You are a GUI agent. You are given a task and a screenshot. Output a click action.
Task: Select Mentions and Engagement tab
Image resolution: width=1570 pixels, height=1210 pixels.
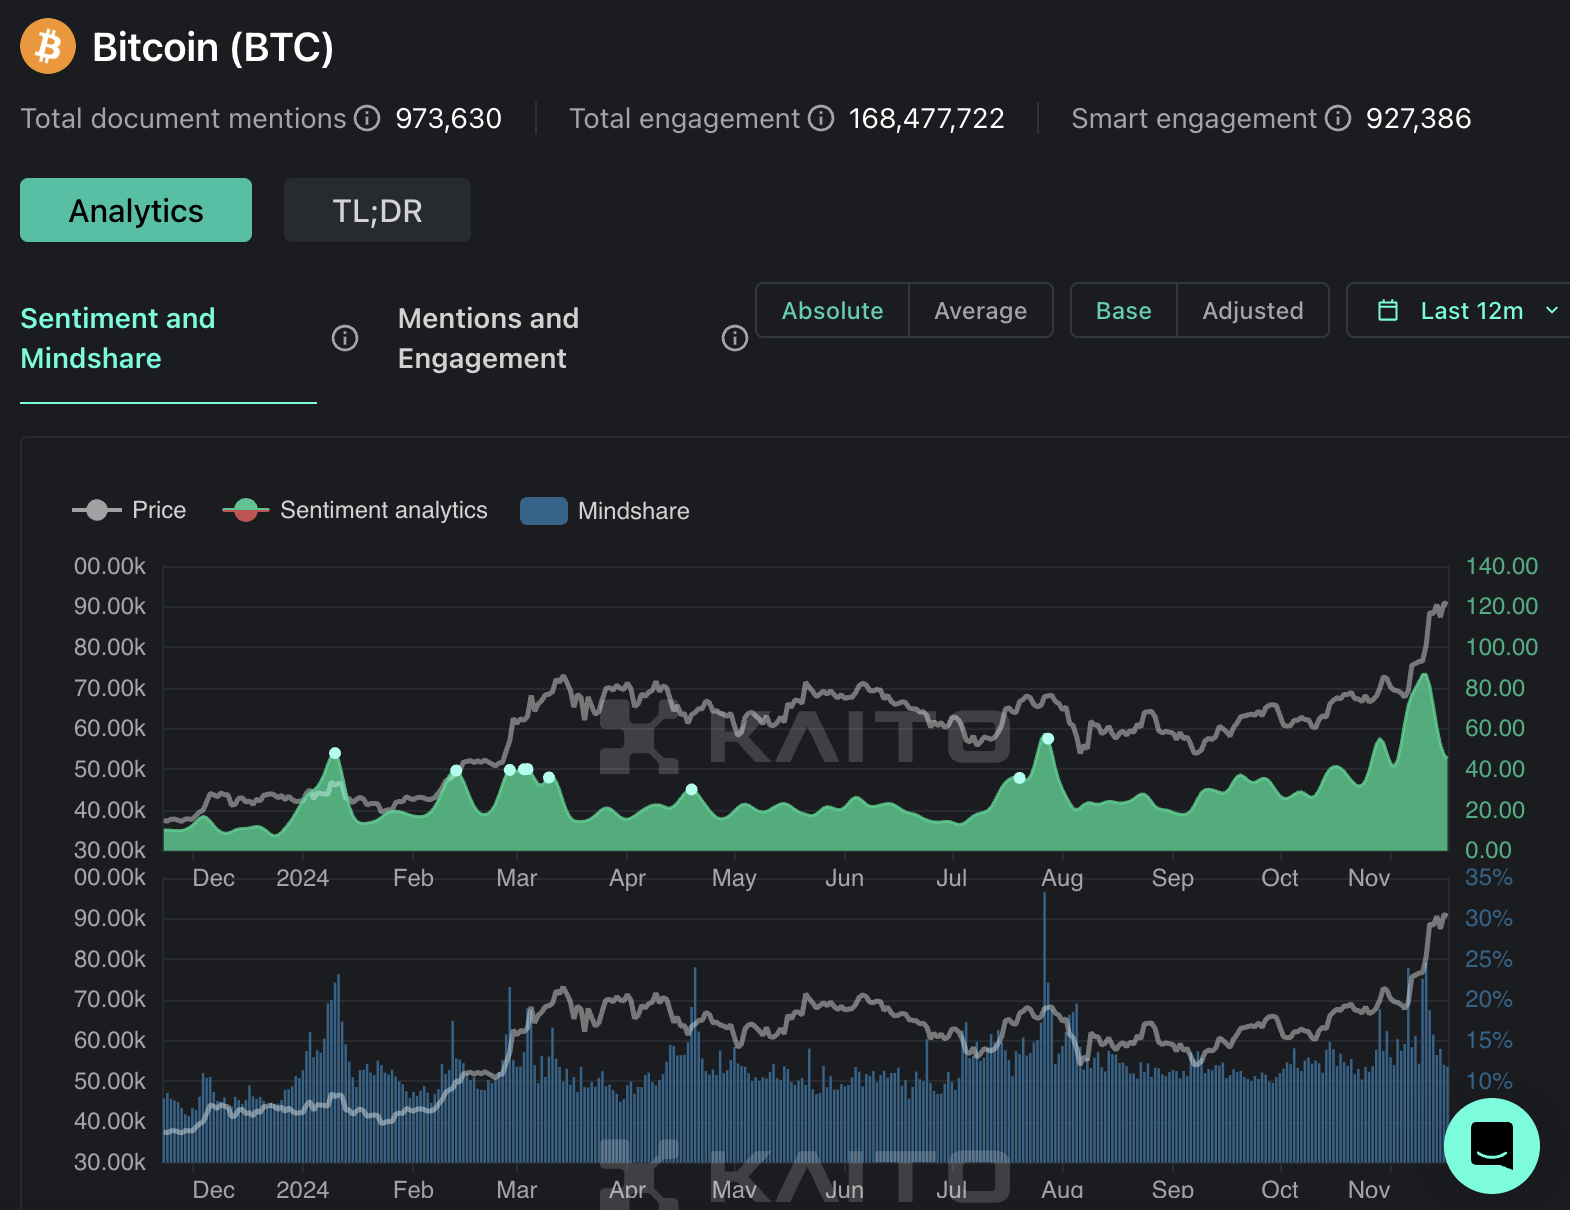(488, 338)
